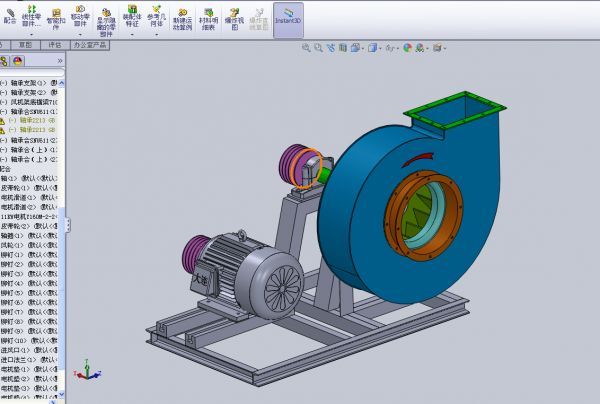The width and height of the screenshot is (600, 404).
Task: Select 铆钉<10> in the feature tree
Action: [29, 340]
